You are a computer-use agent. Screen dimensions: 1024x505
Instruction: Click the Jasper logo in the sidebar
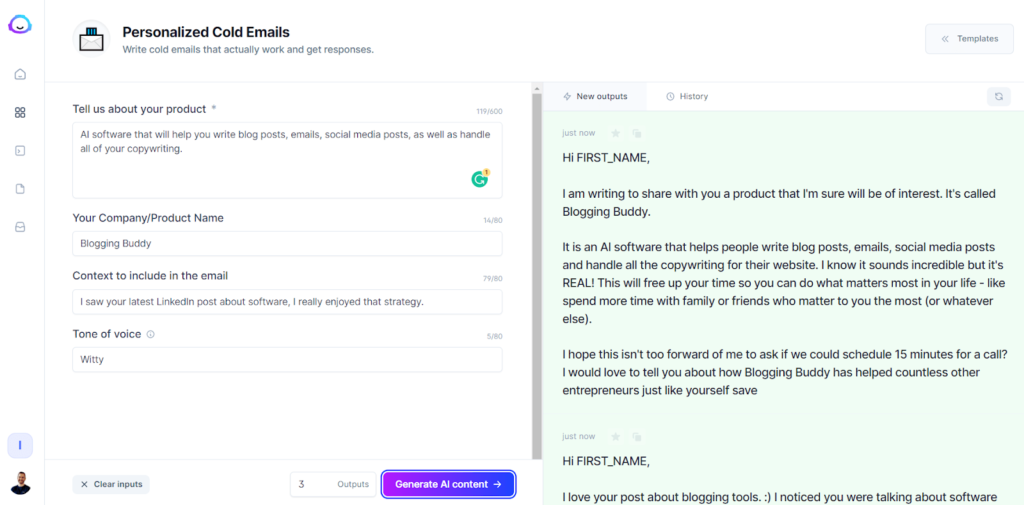[x=20, y=26]
